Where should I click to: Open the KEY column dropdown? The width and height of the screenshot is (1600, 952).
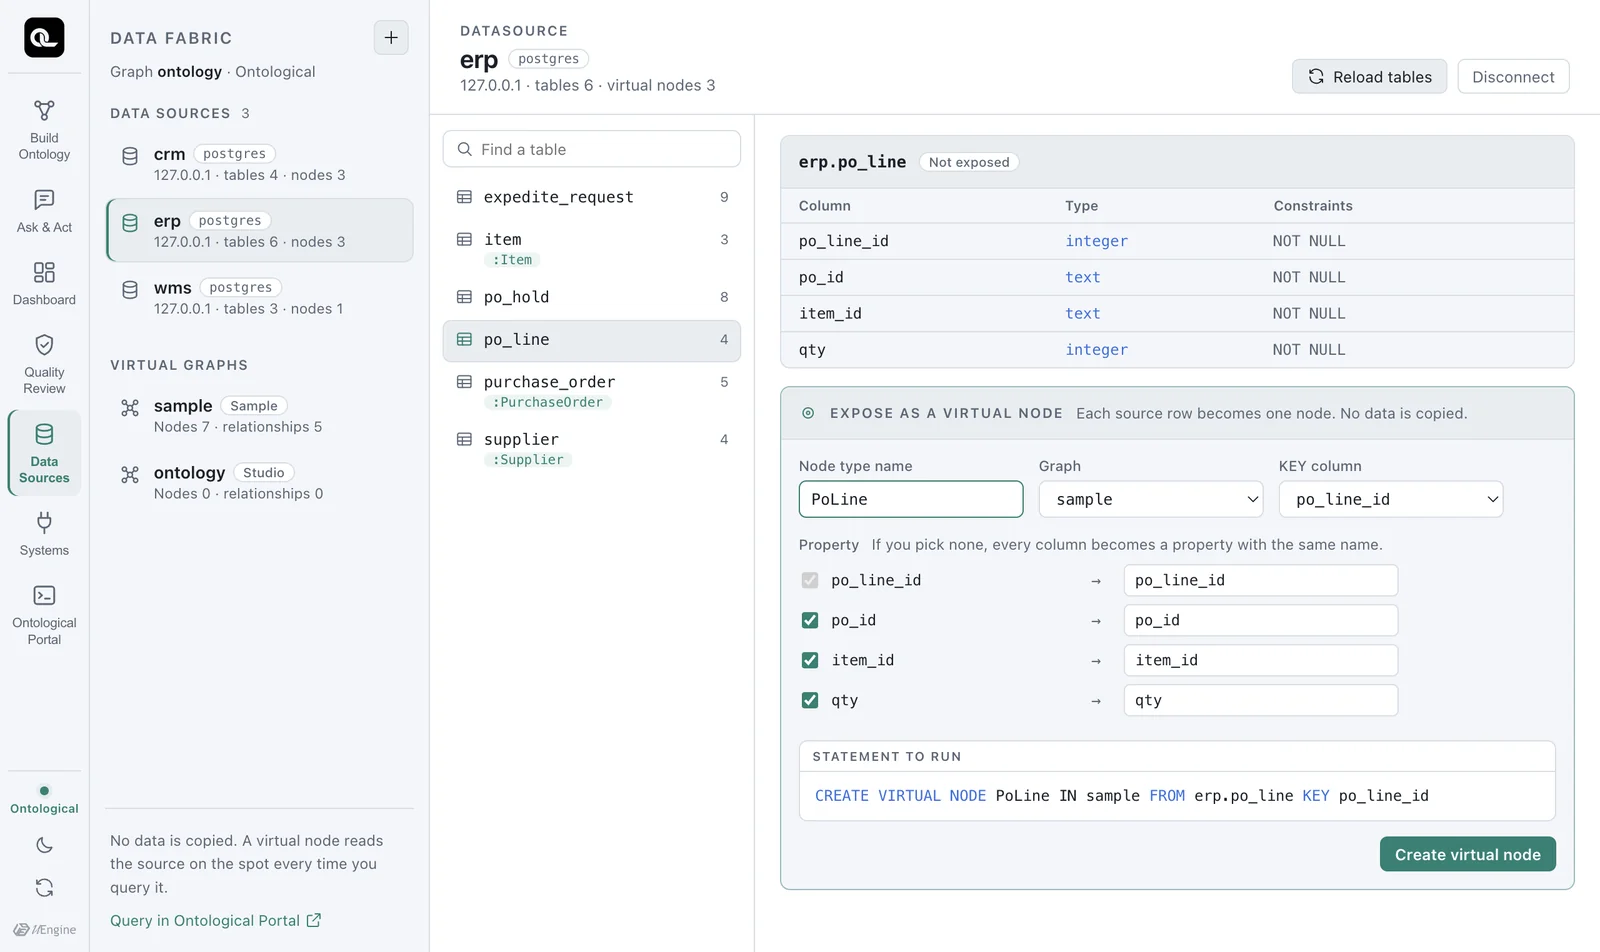coord(1391,499)
